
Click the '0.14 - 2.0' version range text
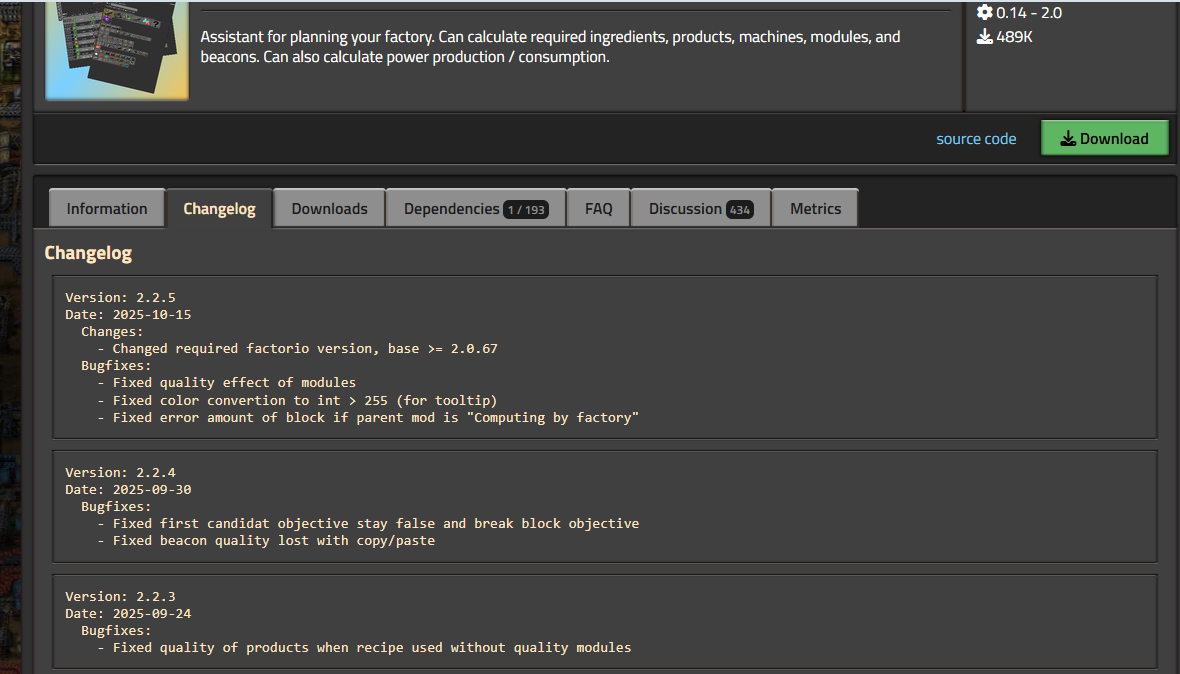coord(1029,12)
